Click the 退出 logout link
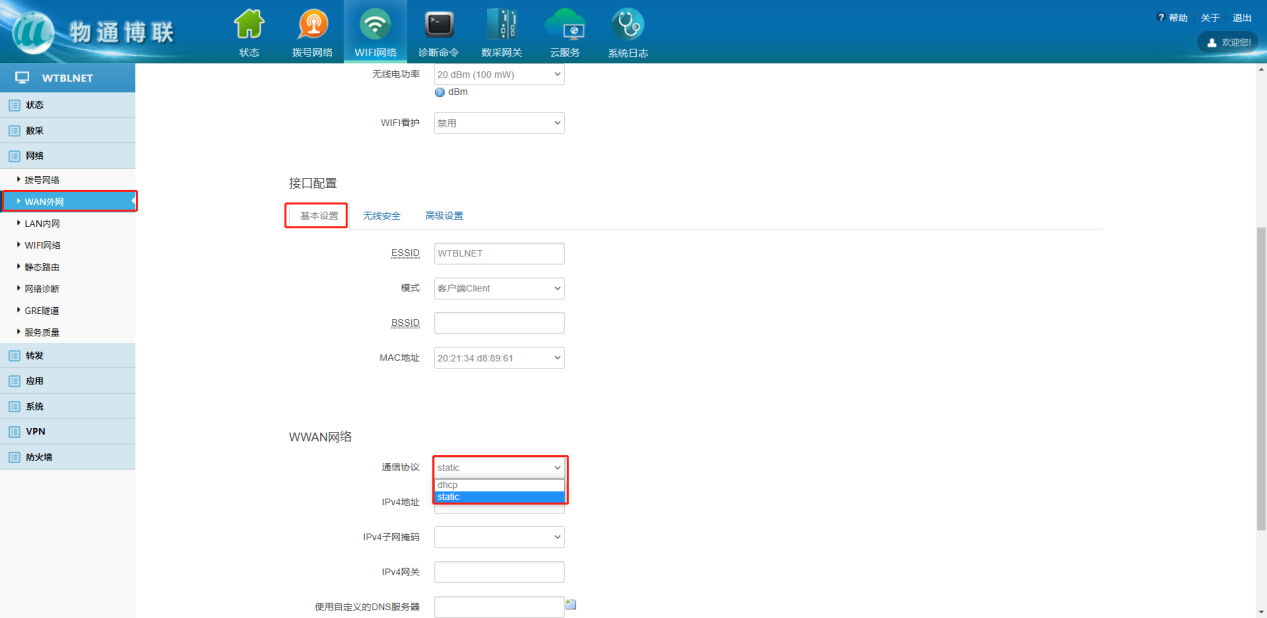The image size is (1267, 618). (x=1242, y=18)
